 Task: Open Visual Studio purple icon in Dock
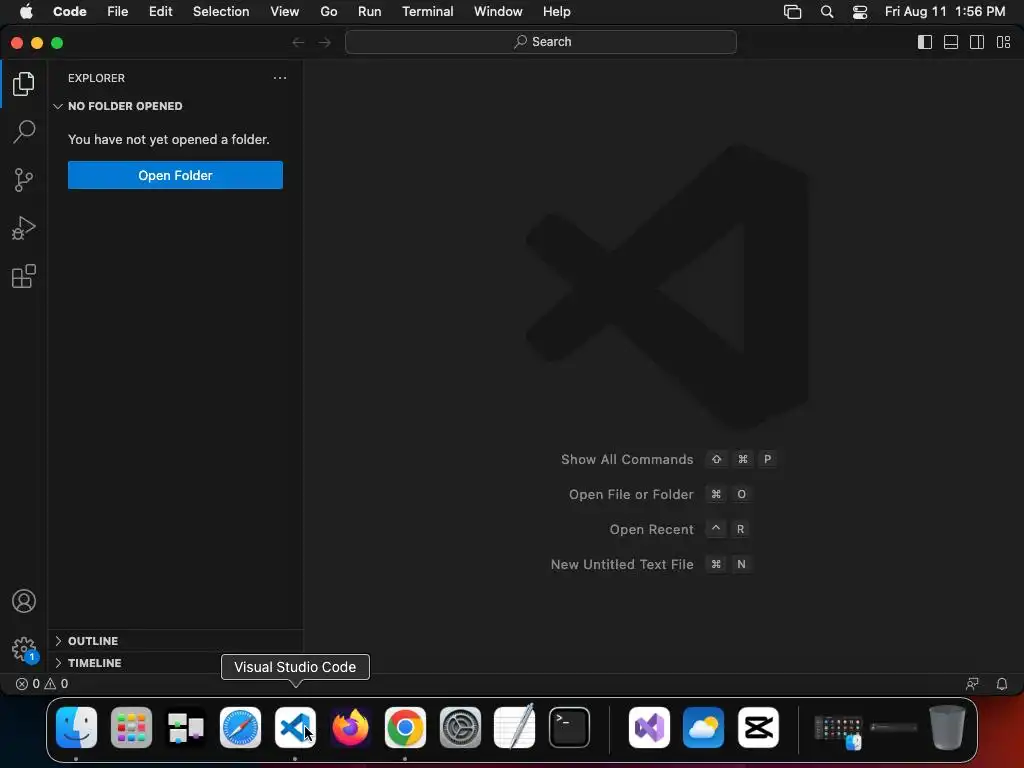click(x=649, y=727)
